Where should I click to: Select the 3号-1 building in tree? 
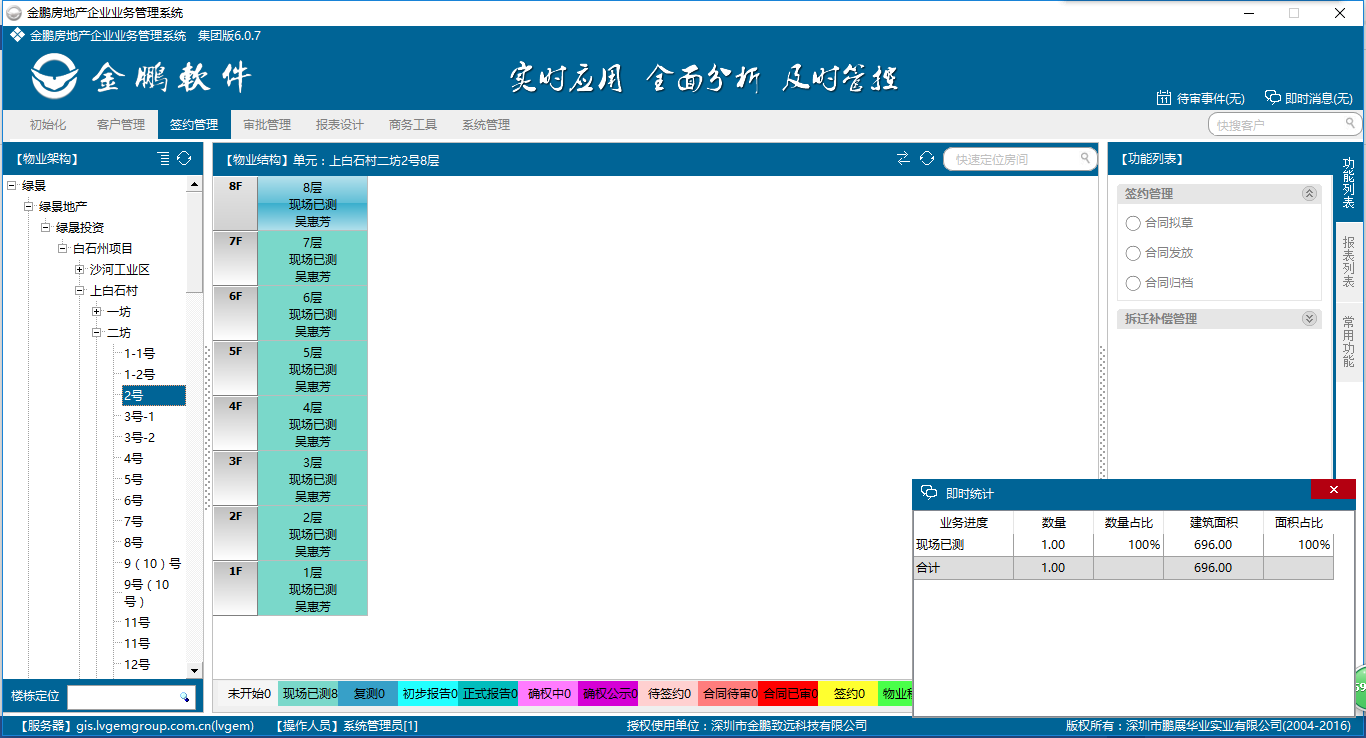139,417
